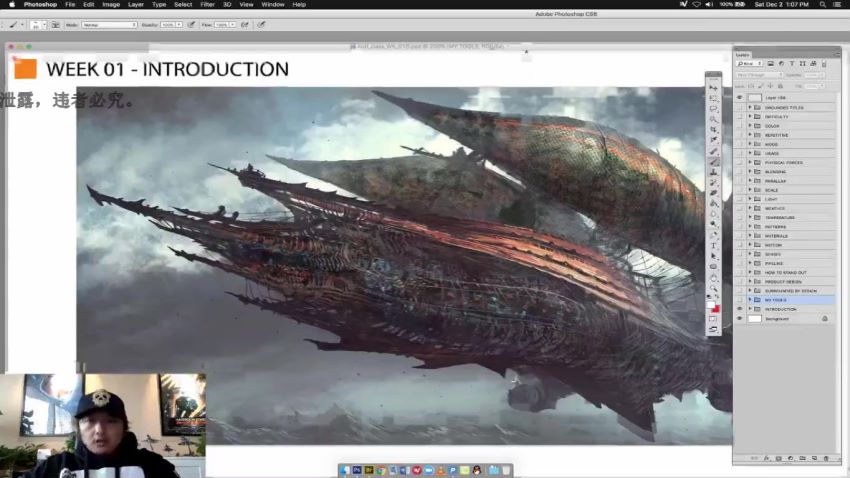Click the foreground color swatch
Image resolution: width=850 pixels, height=478 pixels.
(x=711, y=305)
